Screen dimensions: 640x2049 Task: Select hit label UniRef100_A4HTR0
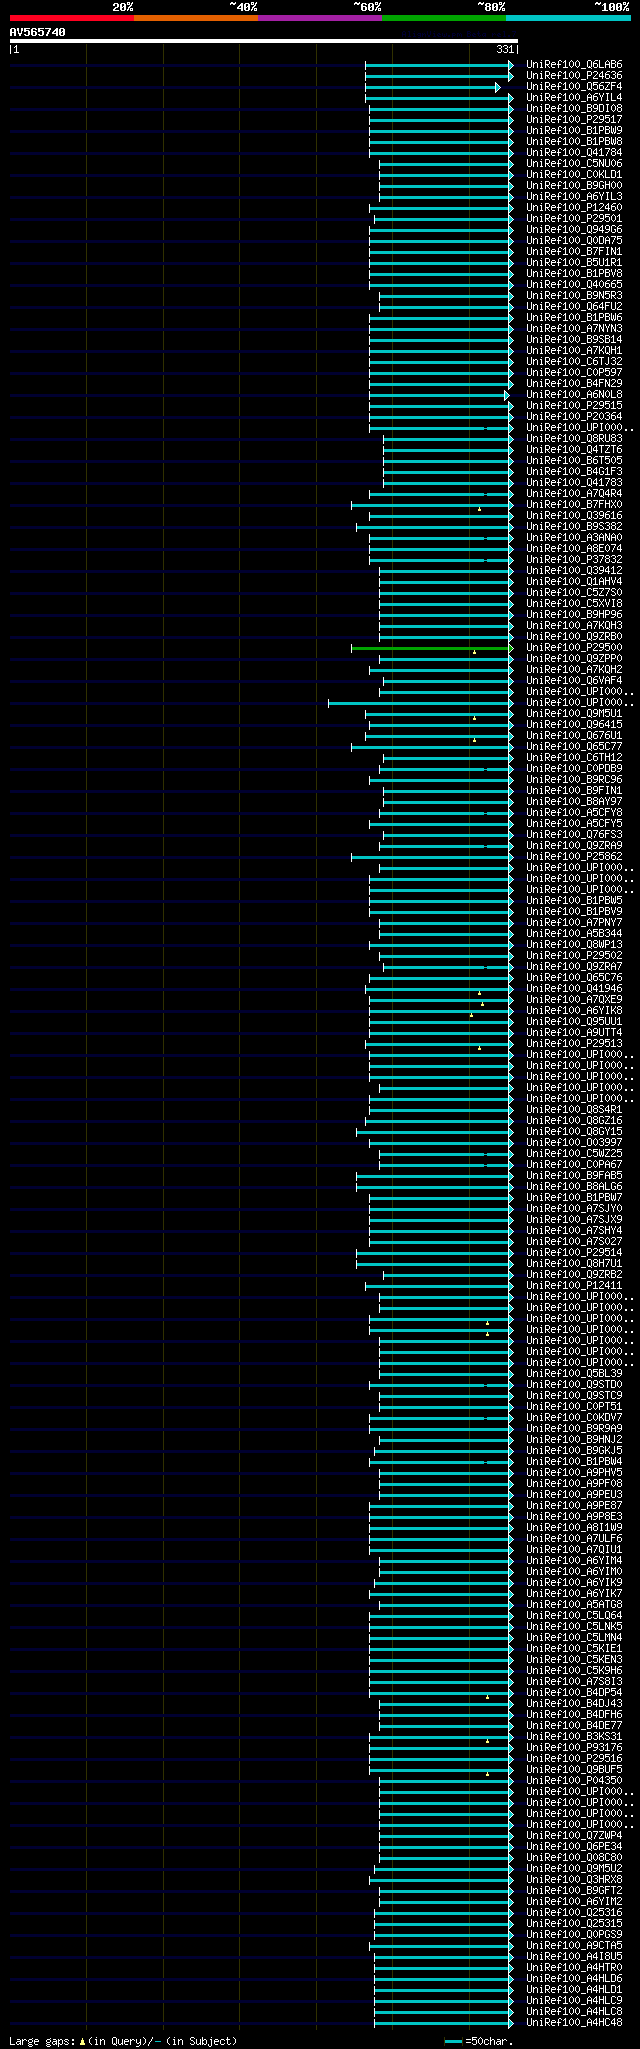pyautogui.click(x=574, y=1968)
